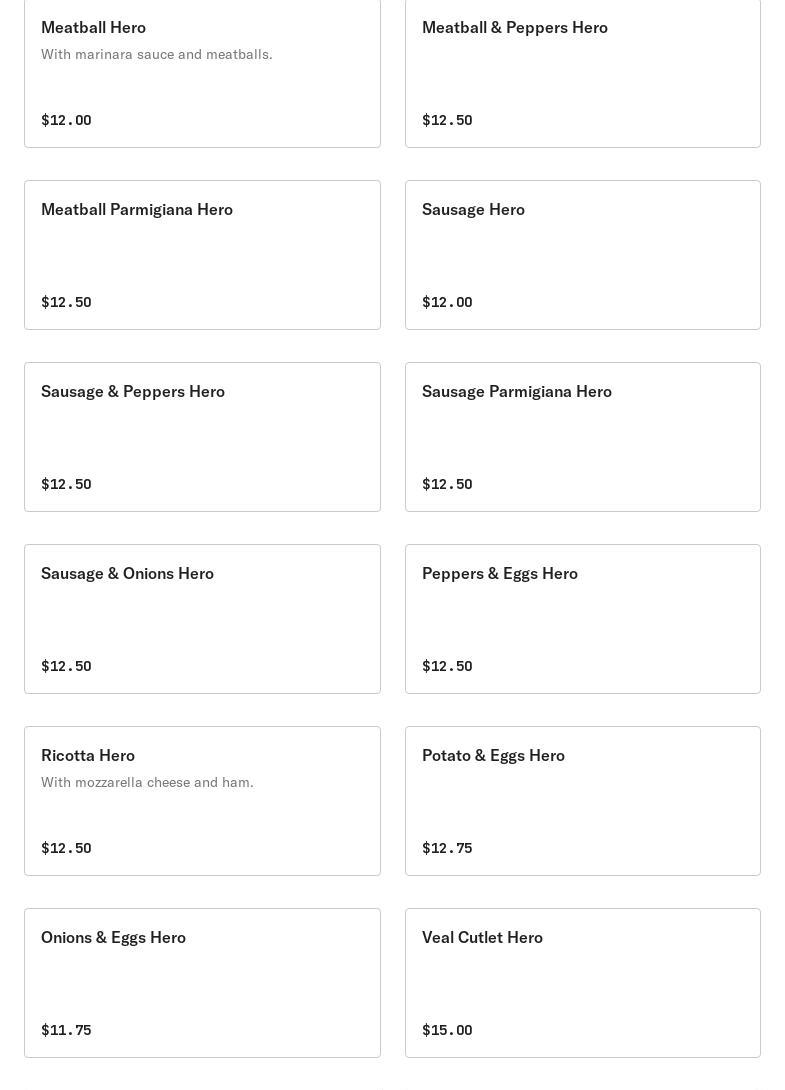The height and width of the screenshot is (1090, 785).
Task: Open the Veal Cutlet Hero item
Action: point(482,937)
